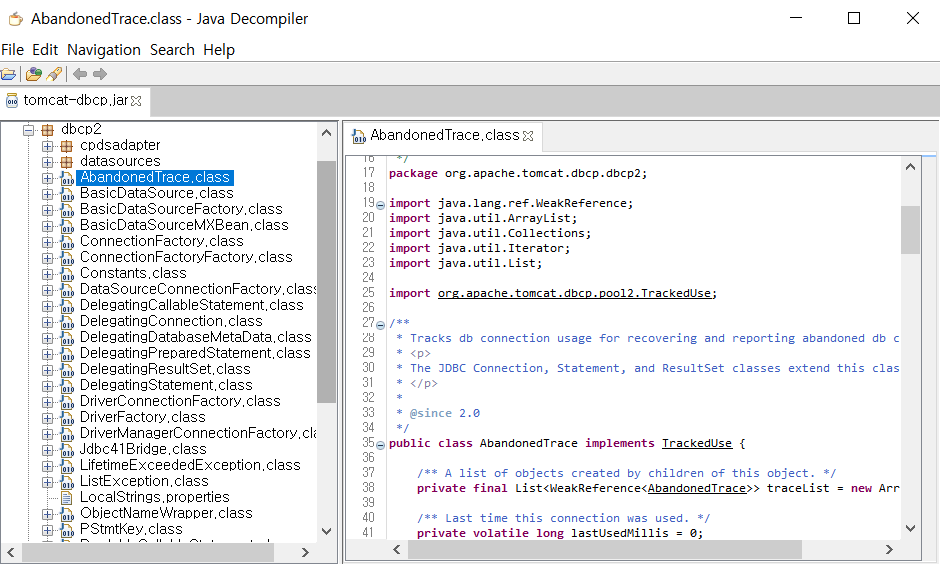
Task: Click the datasources package icon
Action: pos(67,162)
